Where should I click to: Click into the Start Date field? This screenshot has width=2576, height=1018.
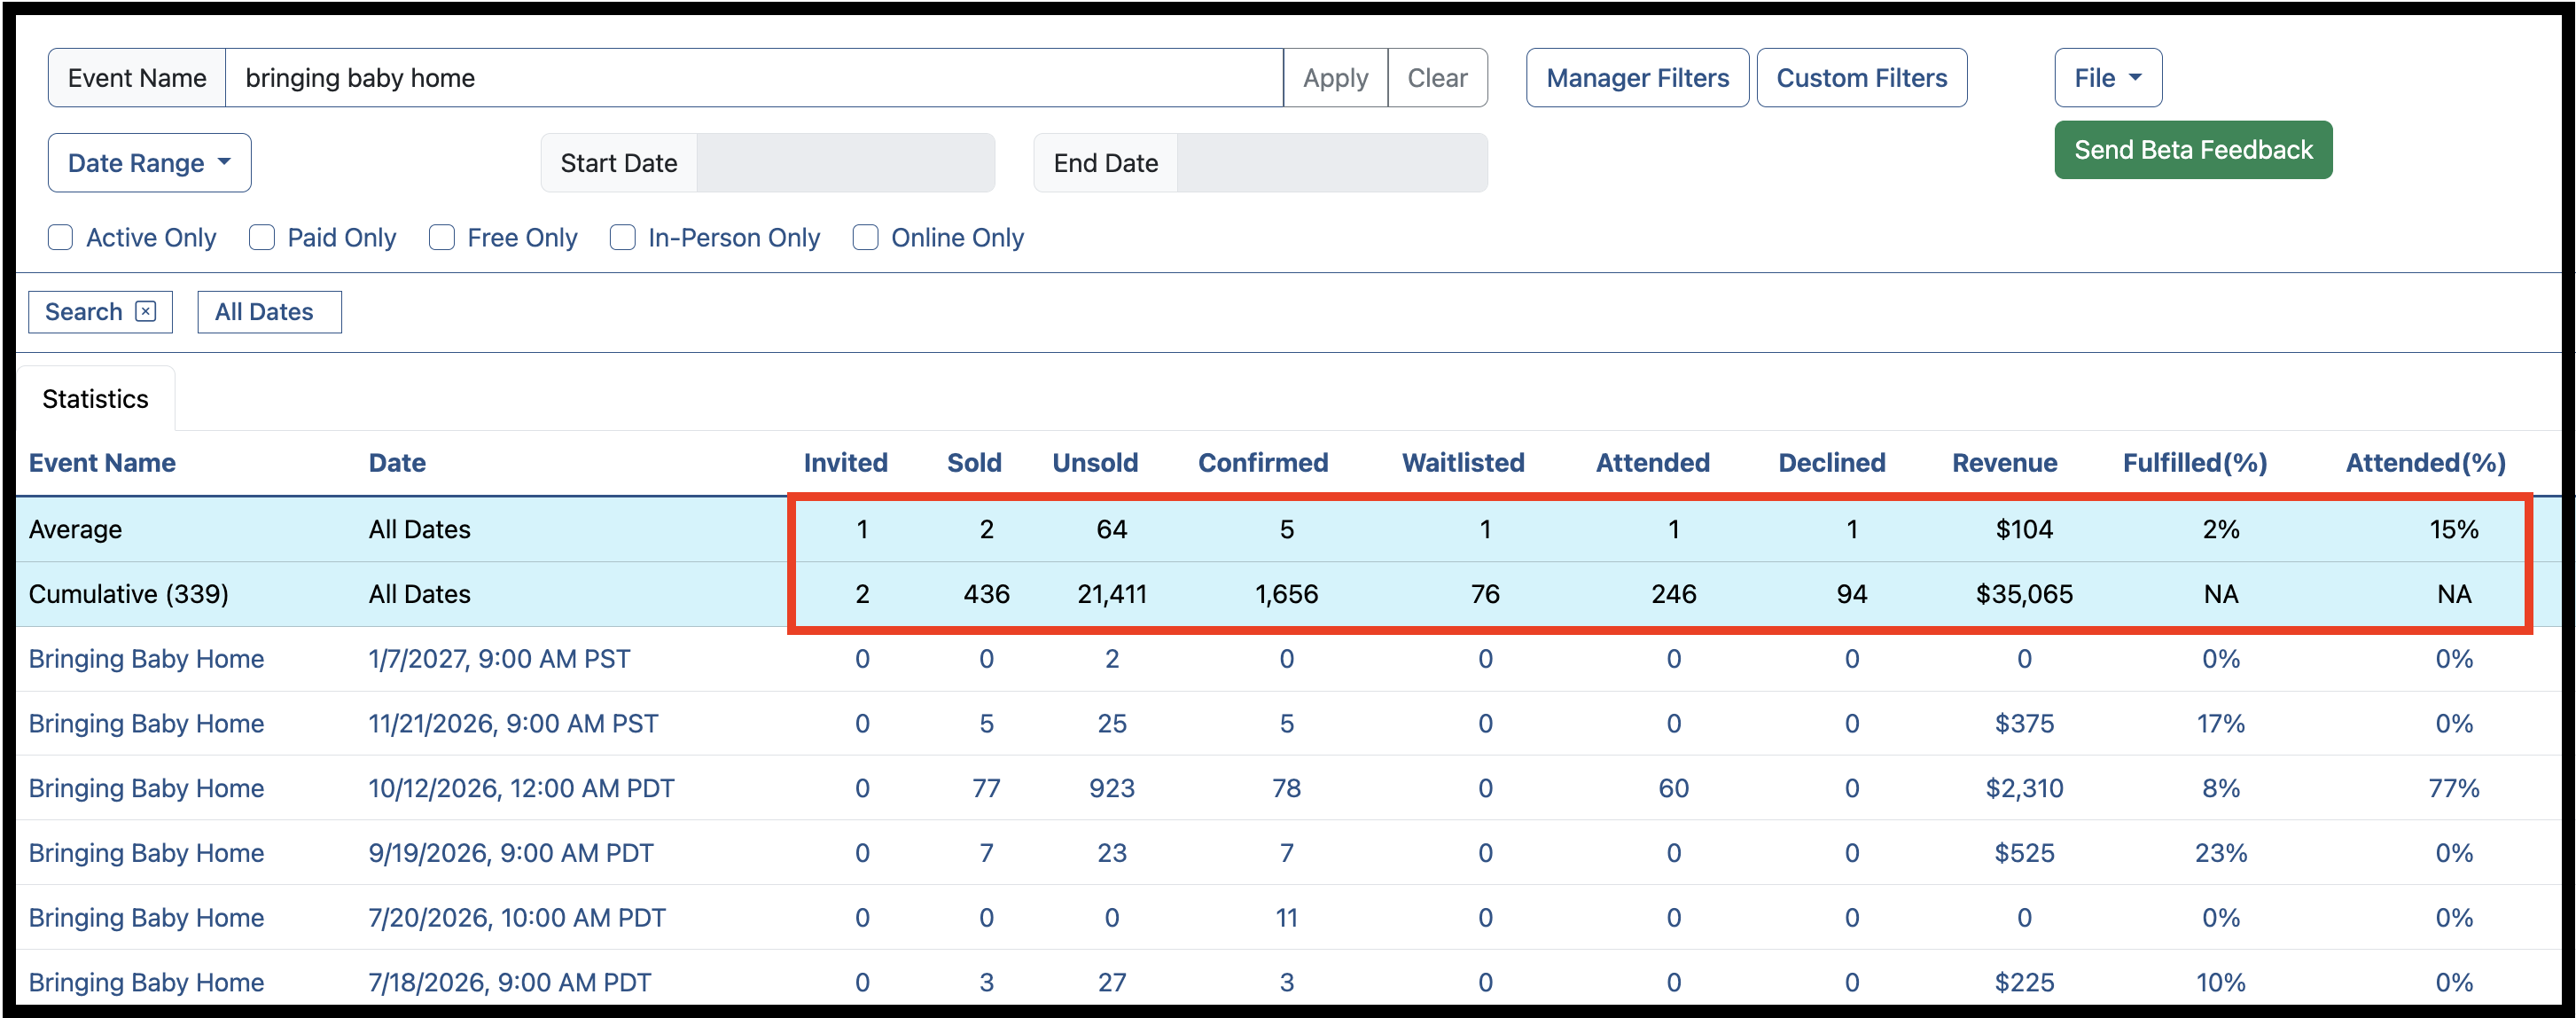coord(845,162)
